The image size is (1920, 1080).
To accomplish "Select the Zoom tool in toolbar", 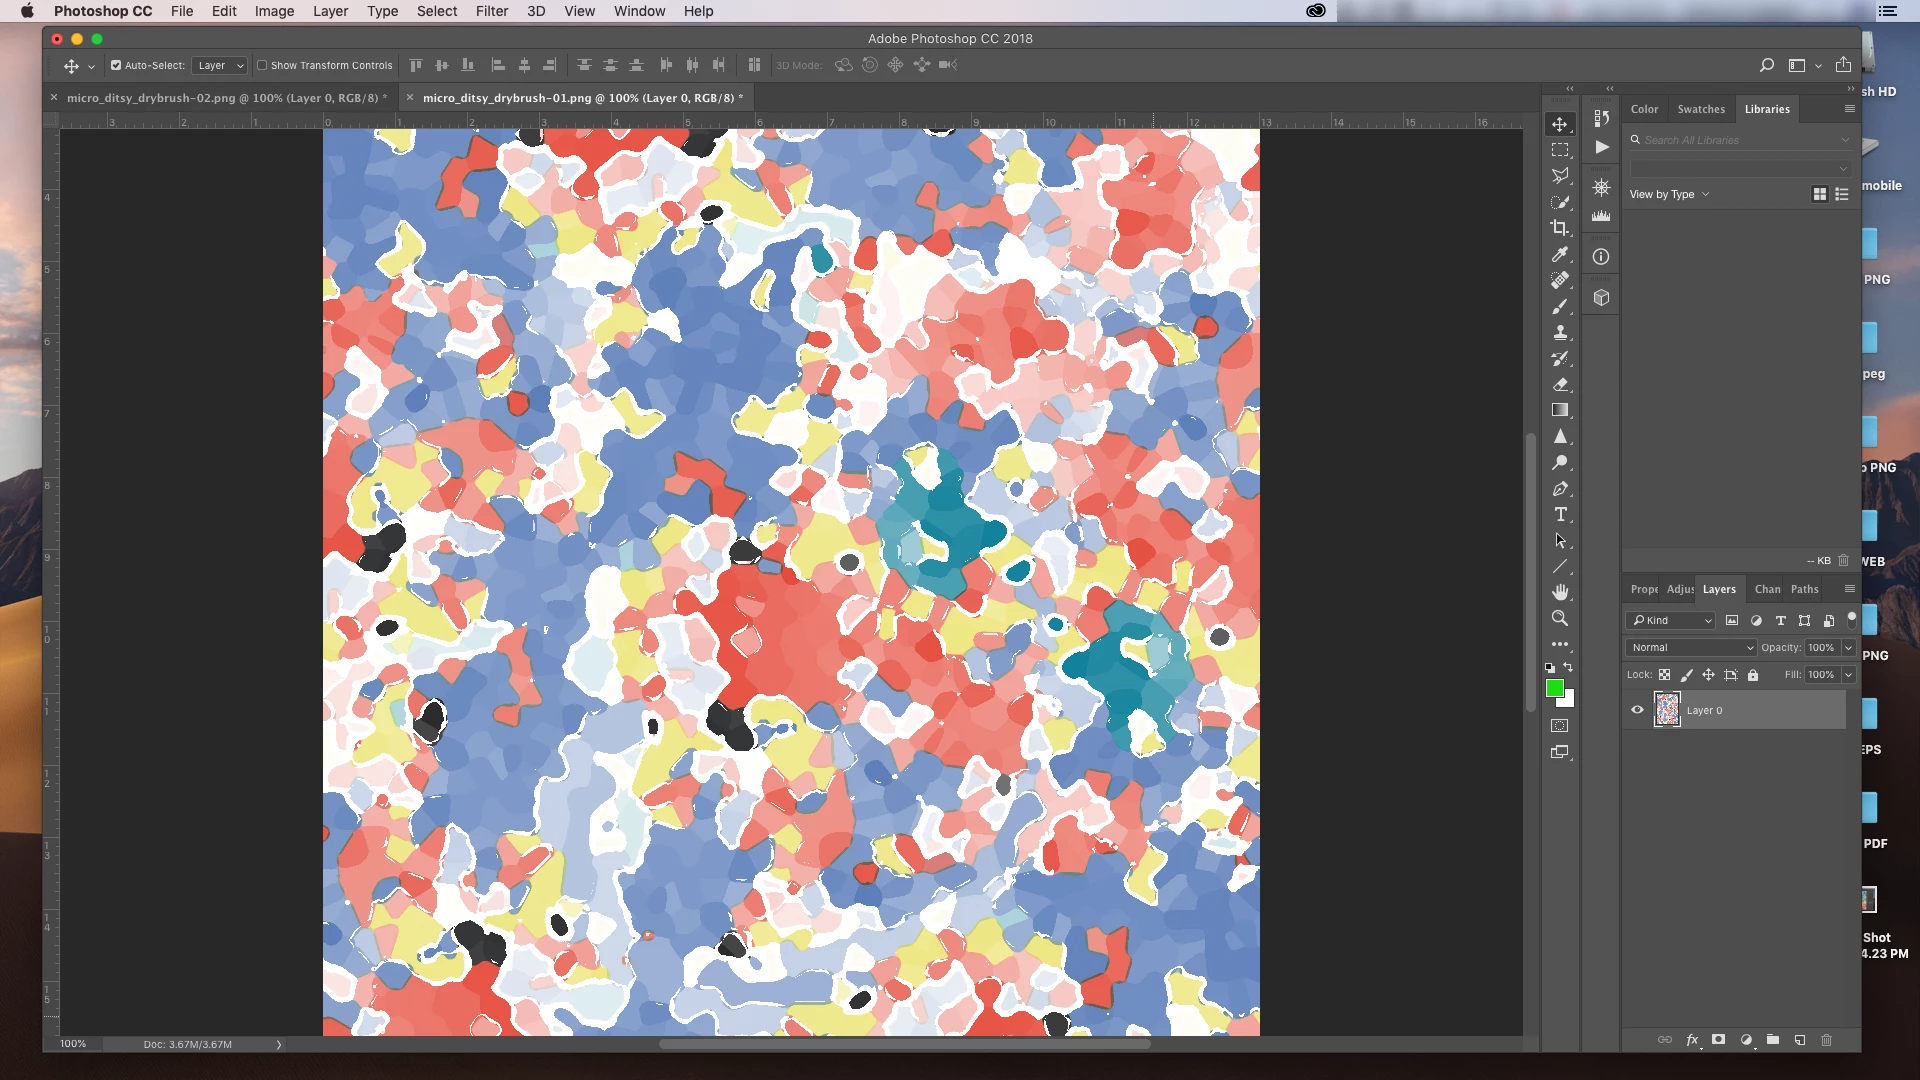I will pos(1559,618).
